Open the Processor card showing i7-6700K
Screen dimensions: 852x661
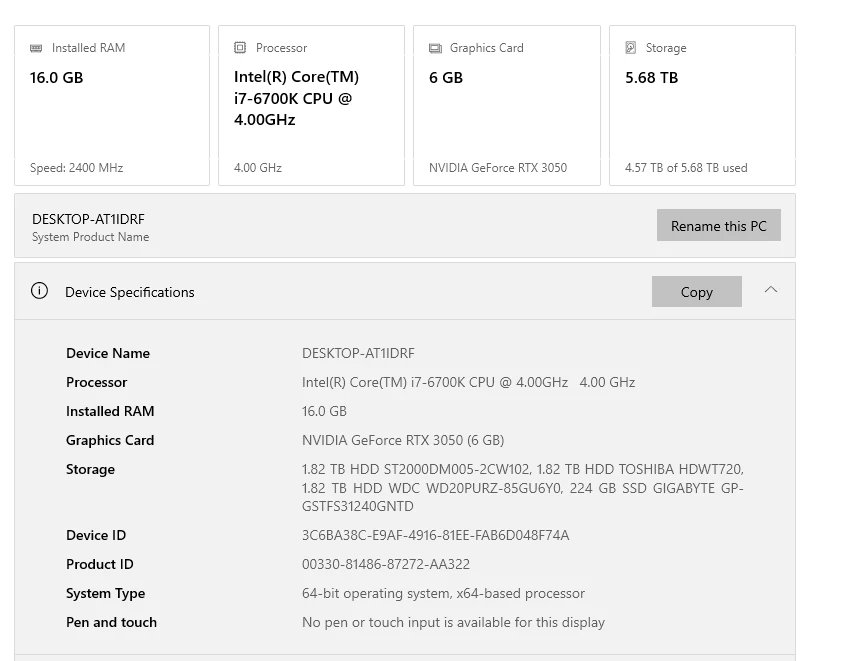(x=311, y=105)
